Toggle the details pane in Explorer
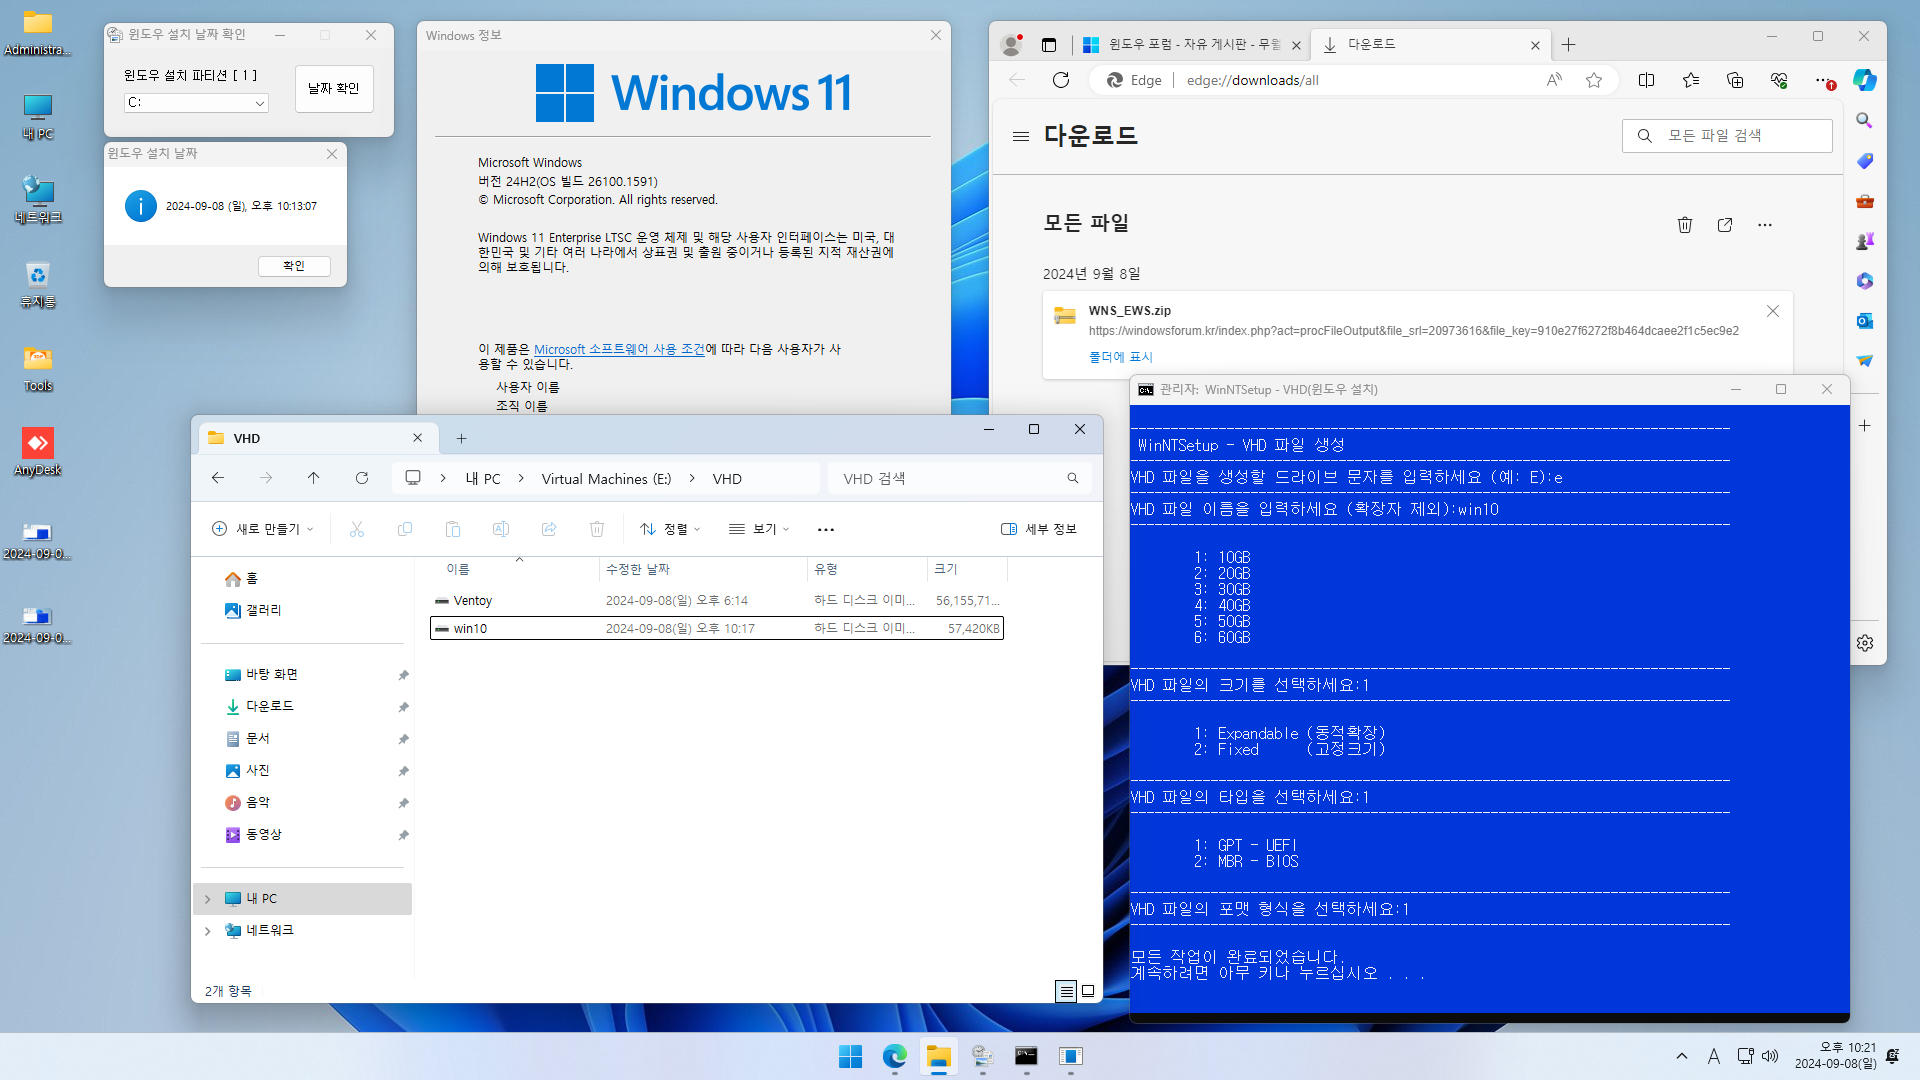This screenshot has height=1080, width=1920. [1039, 529]
